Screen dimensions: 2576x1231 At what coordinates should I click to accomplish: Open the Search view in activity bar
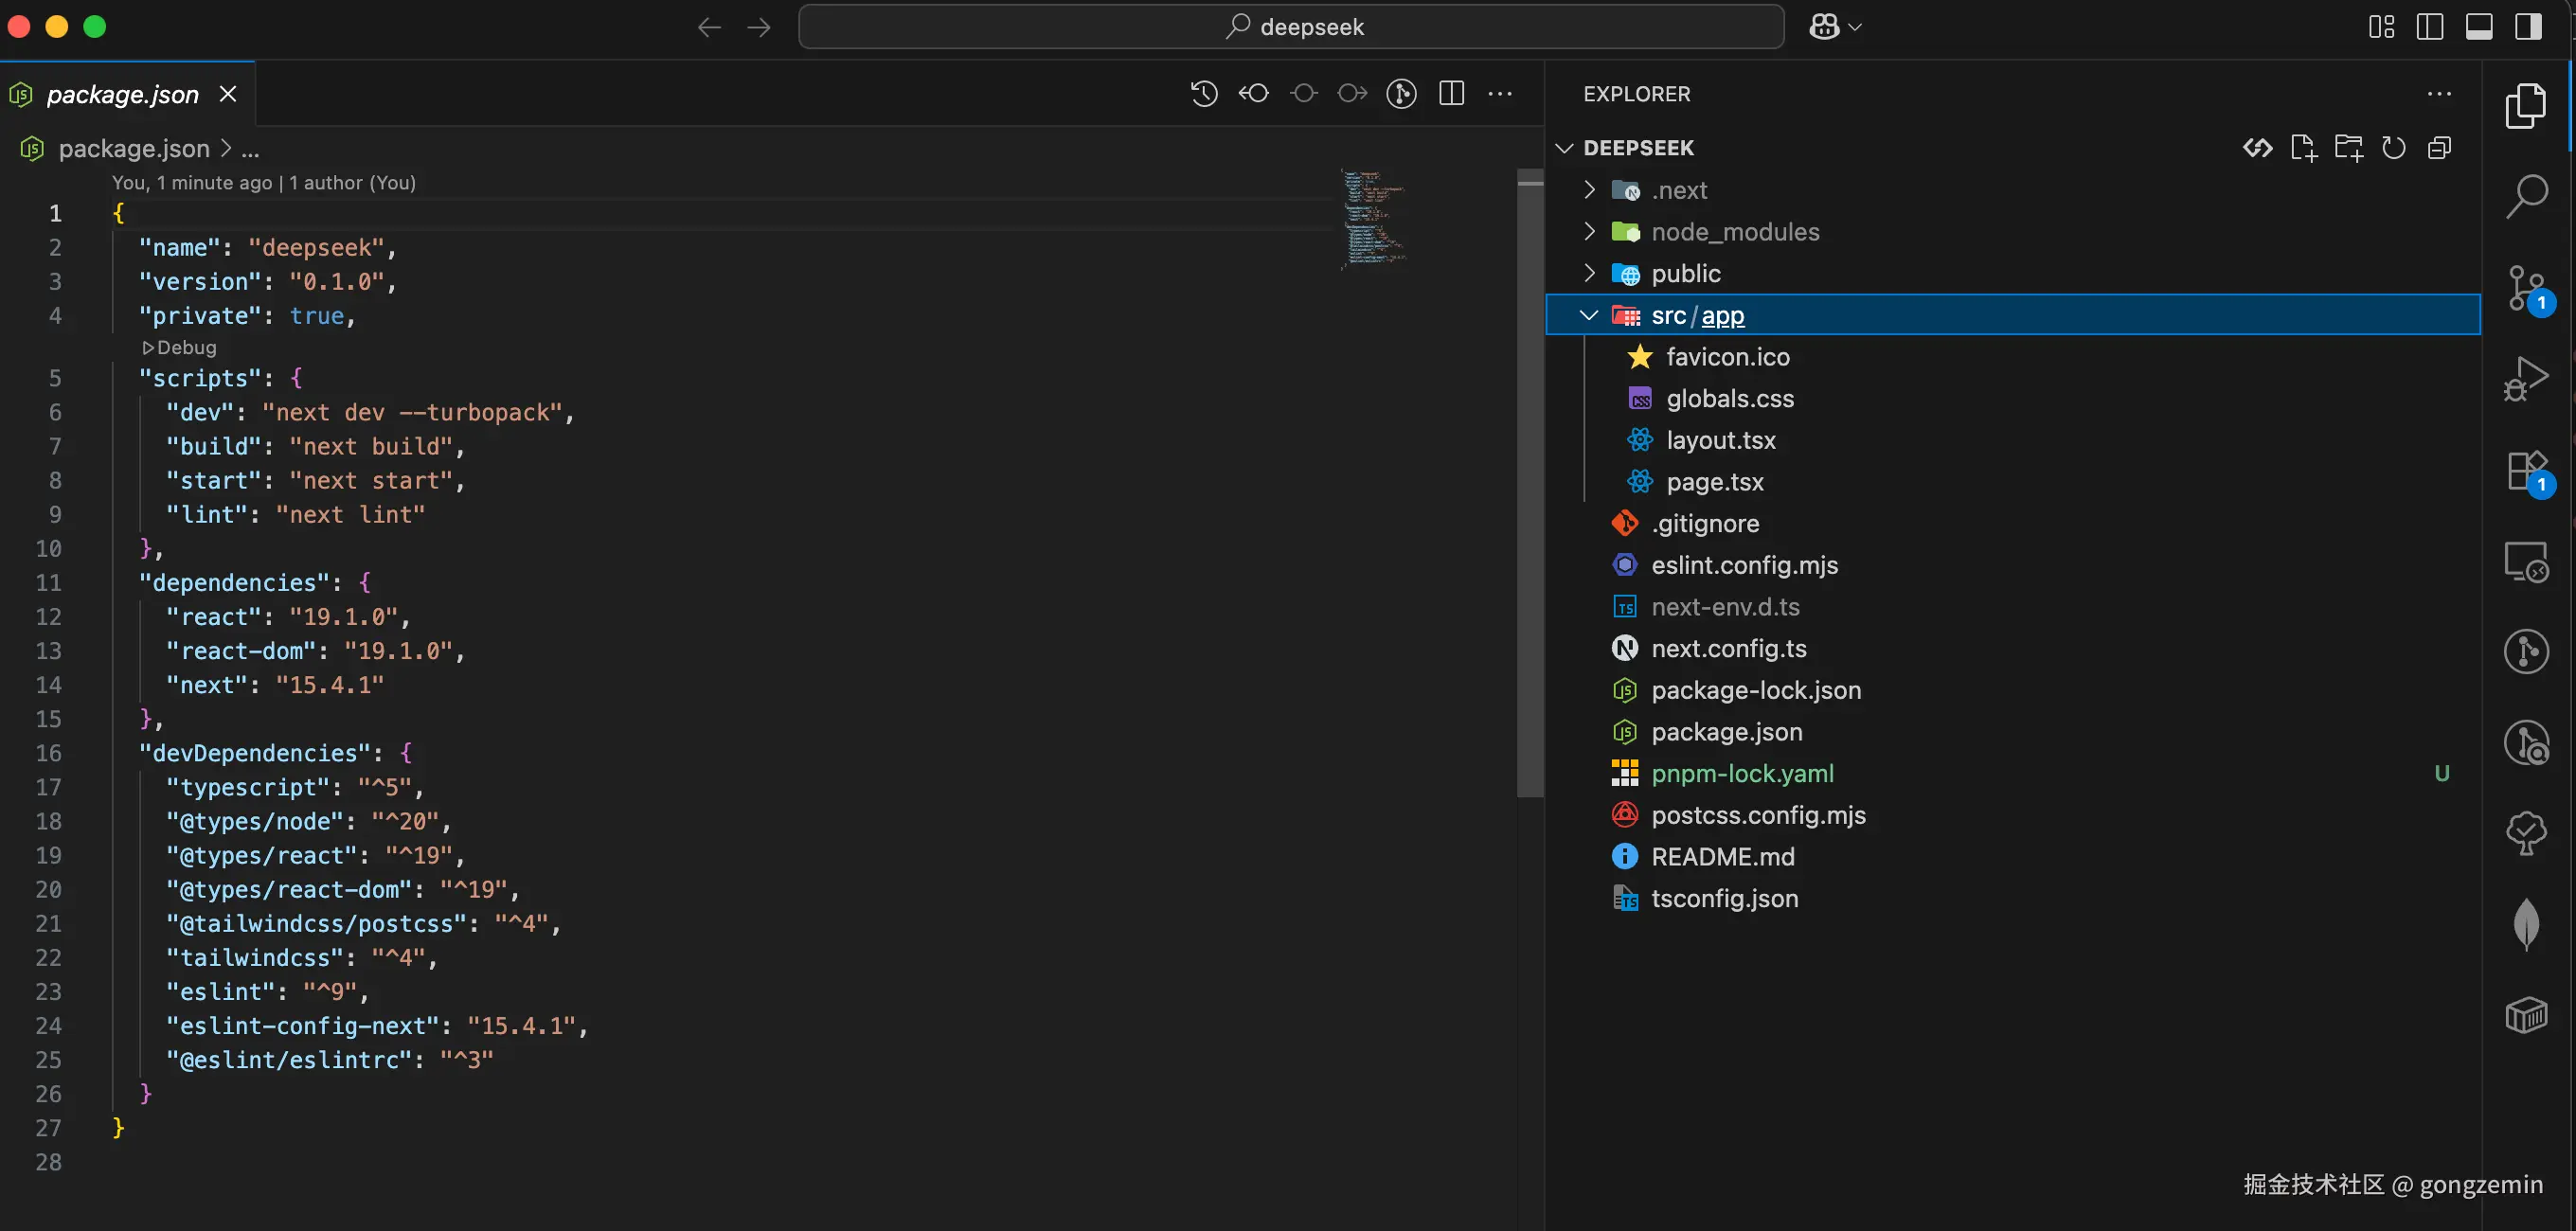tap(2526, 196)
